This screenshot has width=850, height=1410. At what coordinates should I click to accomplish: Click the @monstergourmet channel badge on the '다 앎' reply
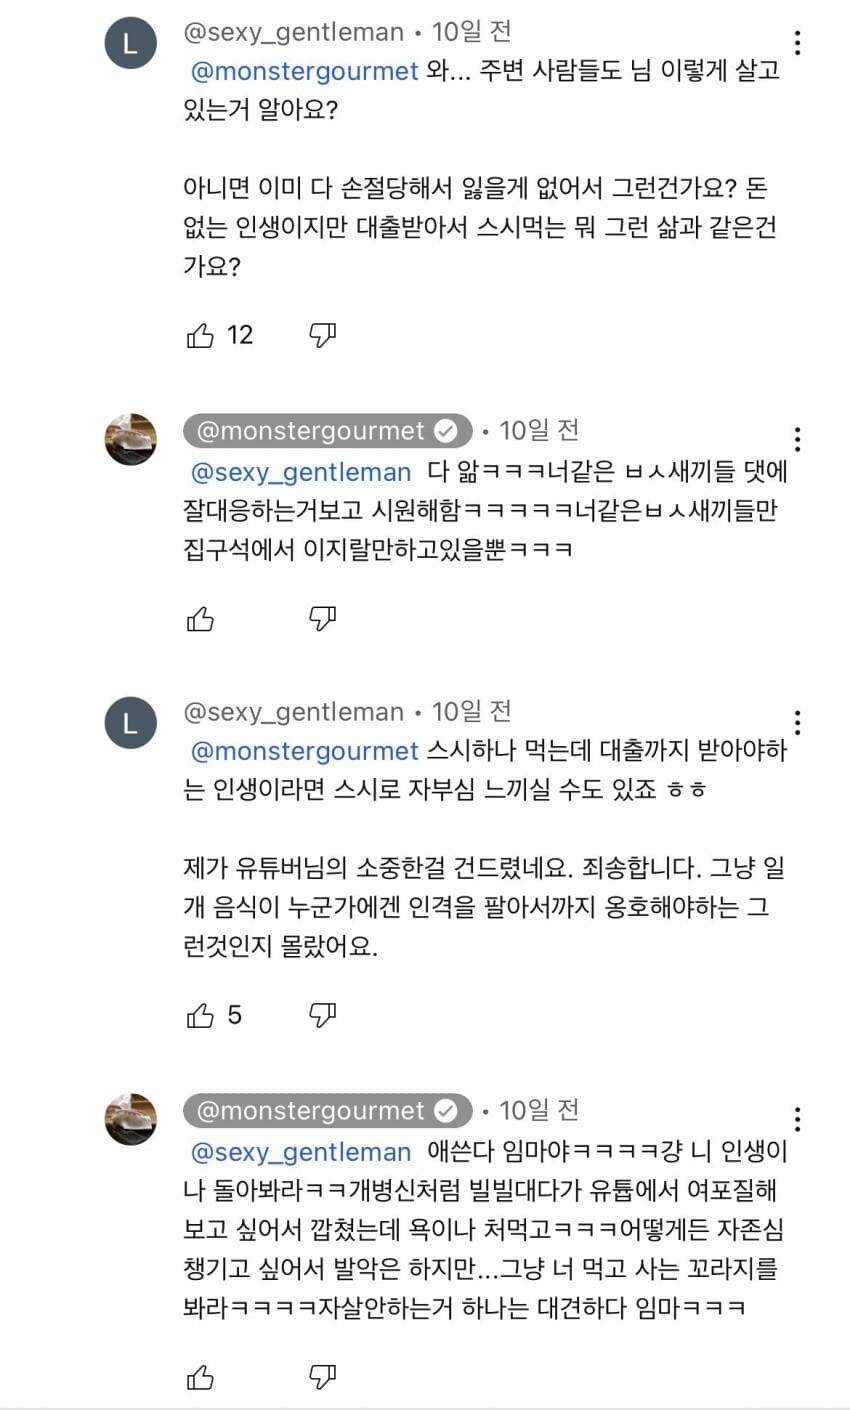(x=327, y=431)
